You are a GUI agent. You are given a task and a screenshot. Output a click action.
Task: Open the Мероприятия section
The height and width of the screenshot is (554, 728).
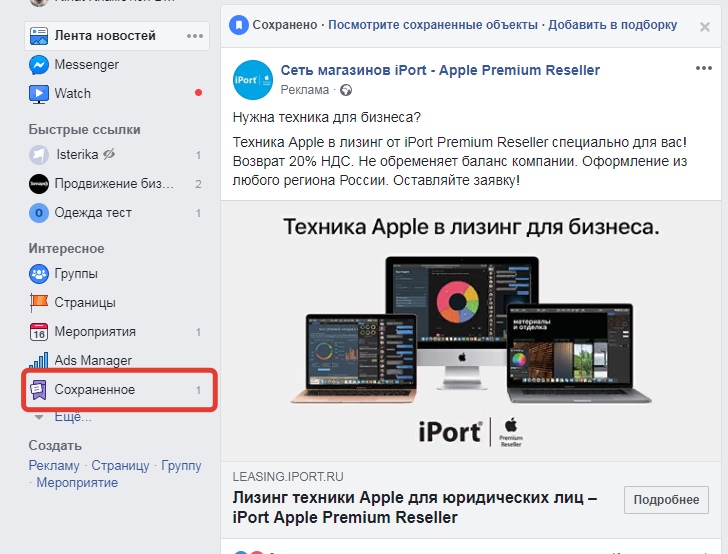(95, 332)
